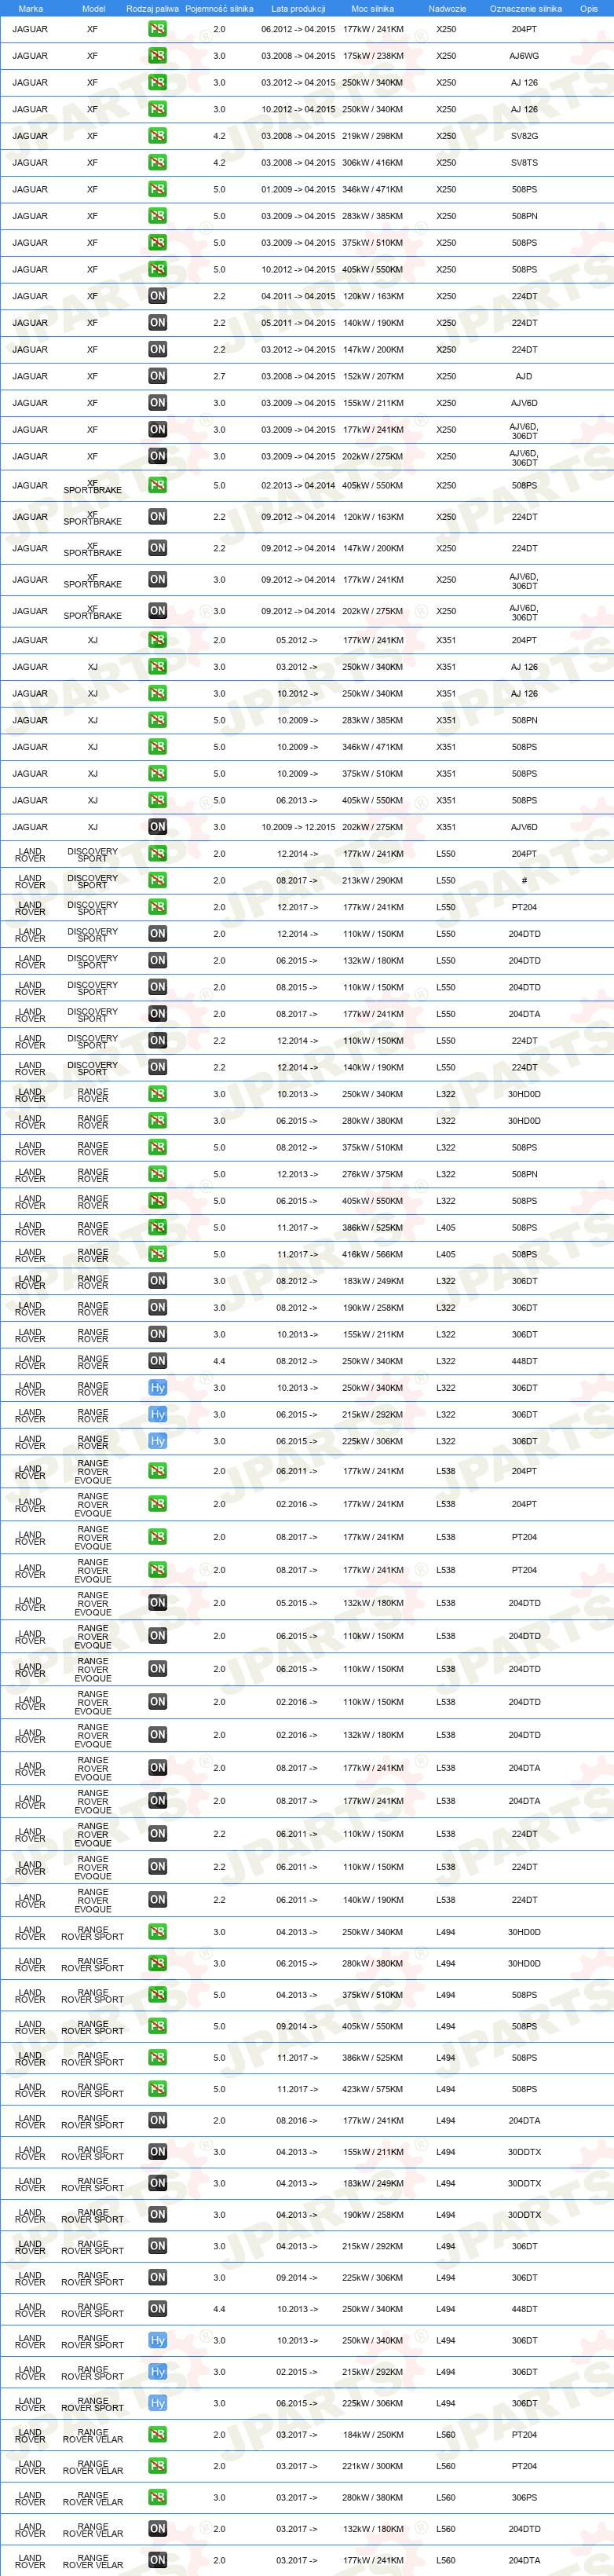Click the Oznaczenie silnika column header

525,8
